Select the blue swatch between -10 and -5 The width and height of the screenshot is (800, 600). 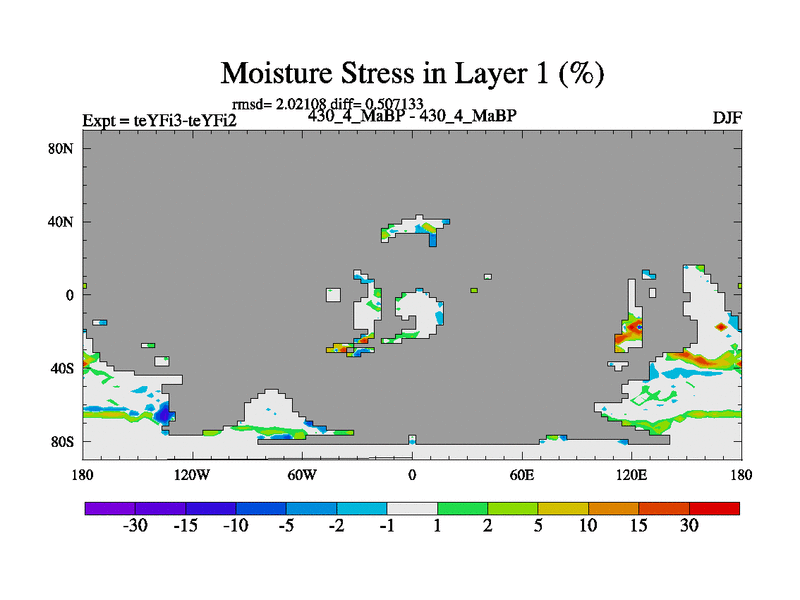(261, 508)
